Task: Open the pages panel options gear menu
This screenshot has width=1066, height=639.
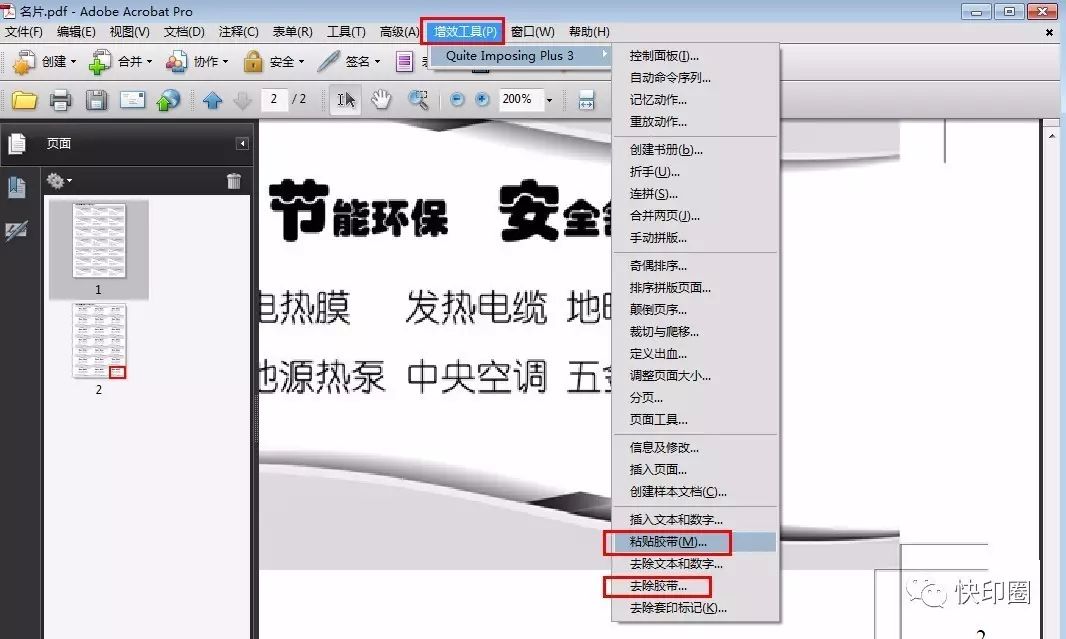Action: [x=56, y=181]
